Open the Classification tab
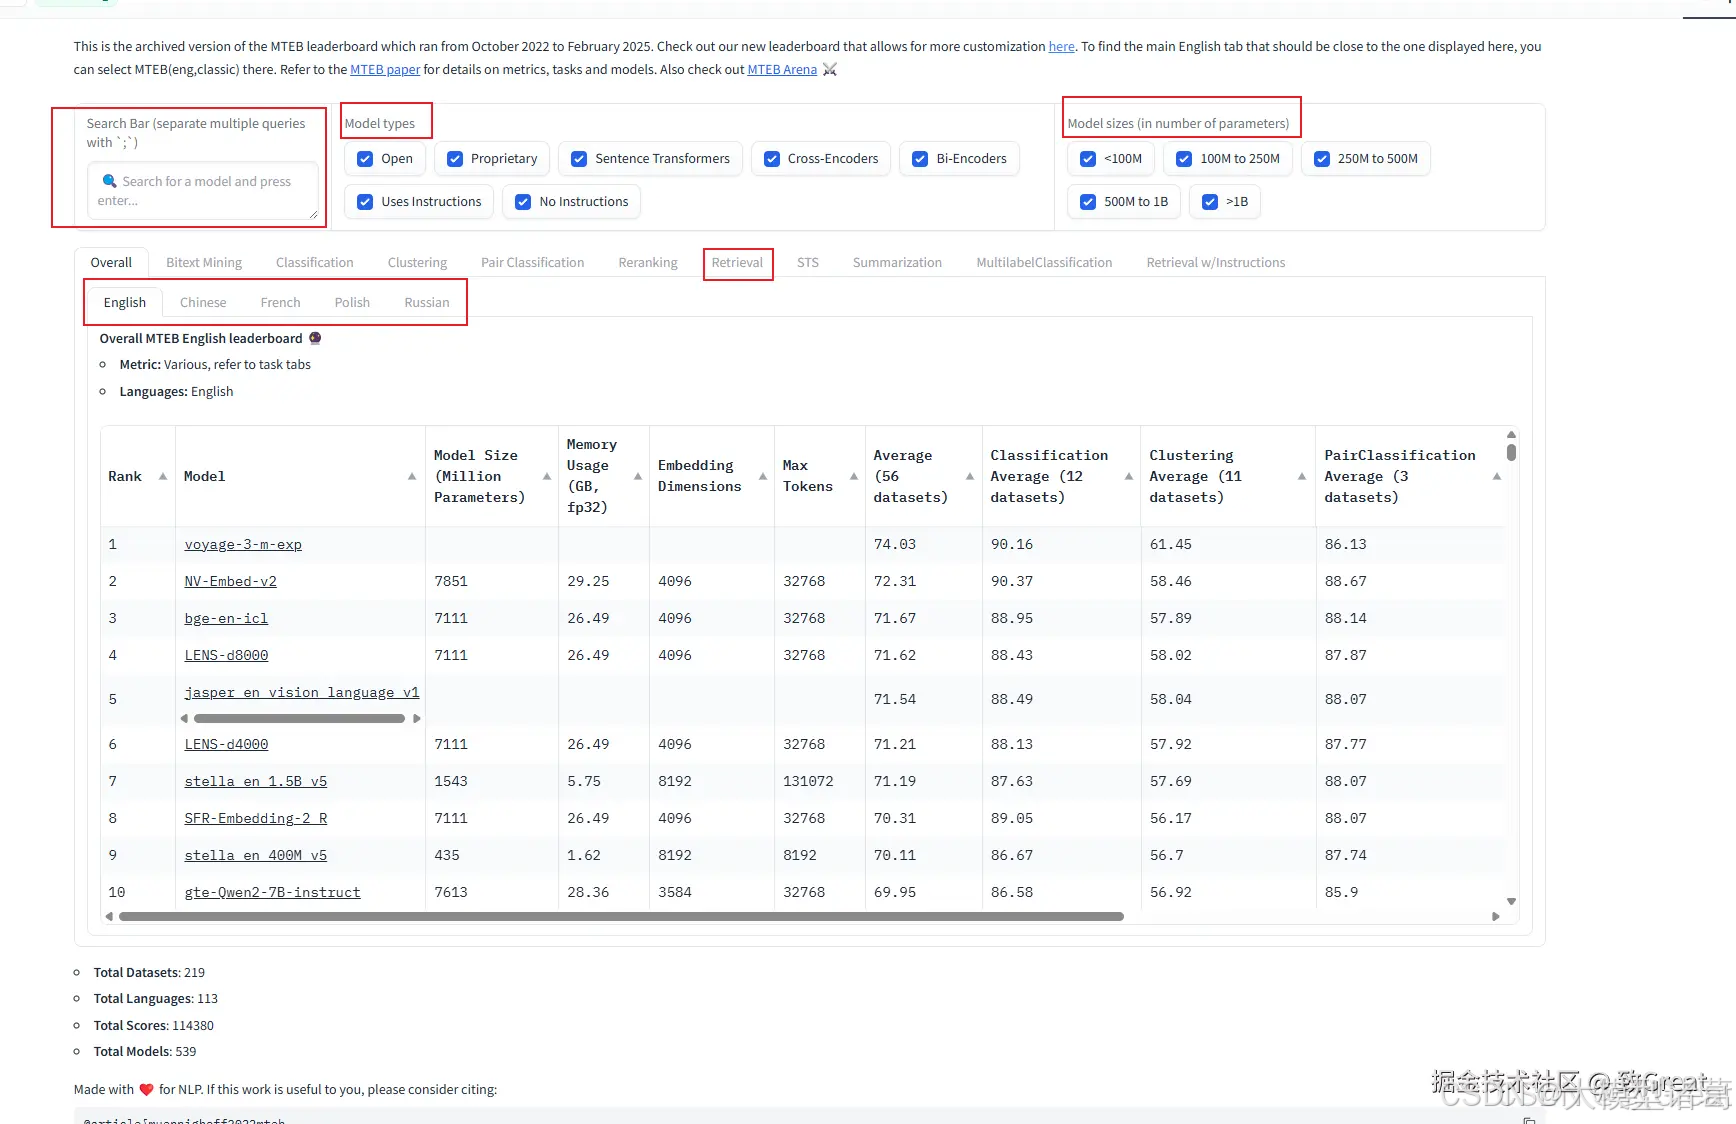The height and width of the screenshot is (1124, 1736). (x=315, y=263)
